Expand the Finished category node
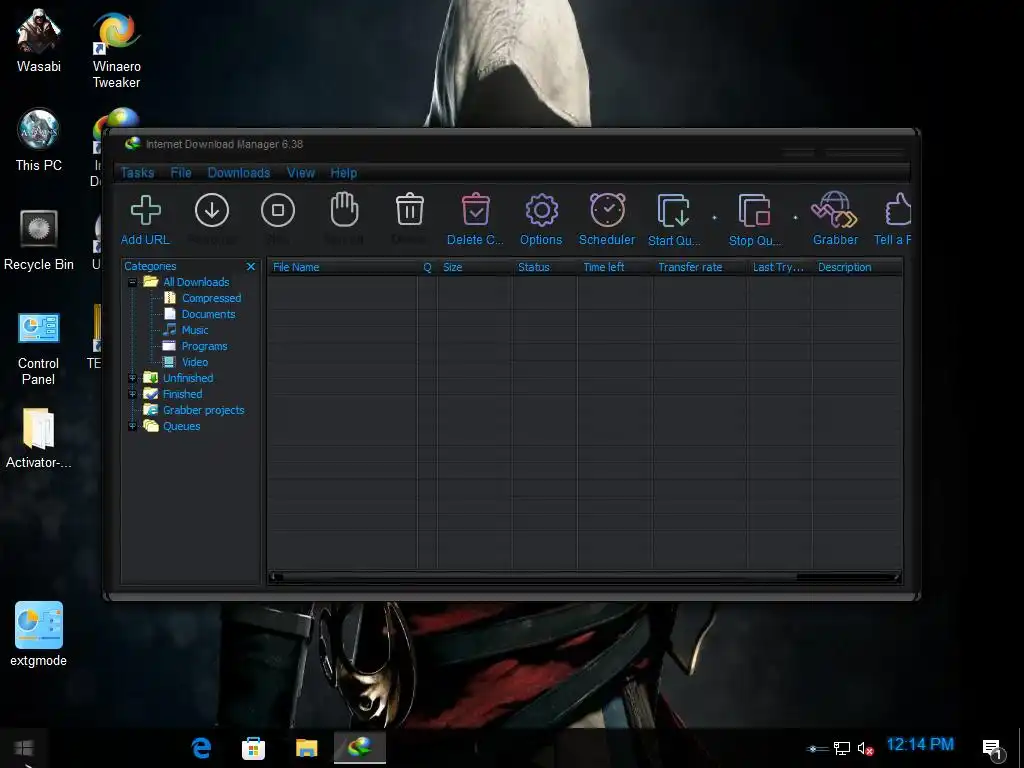The image size is (1024, 768). pos(133,394)
